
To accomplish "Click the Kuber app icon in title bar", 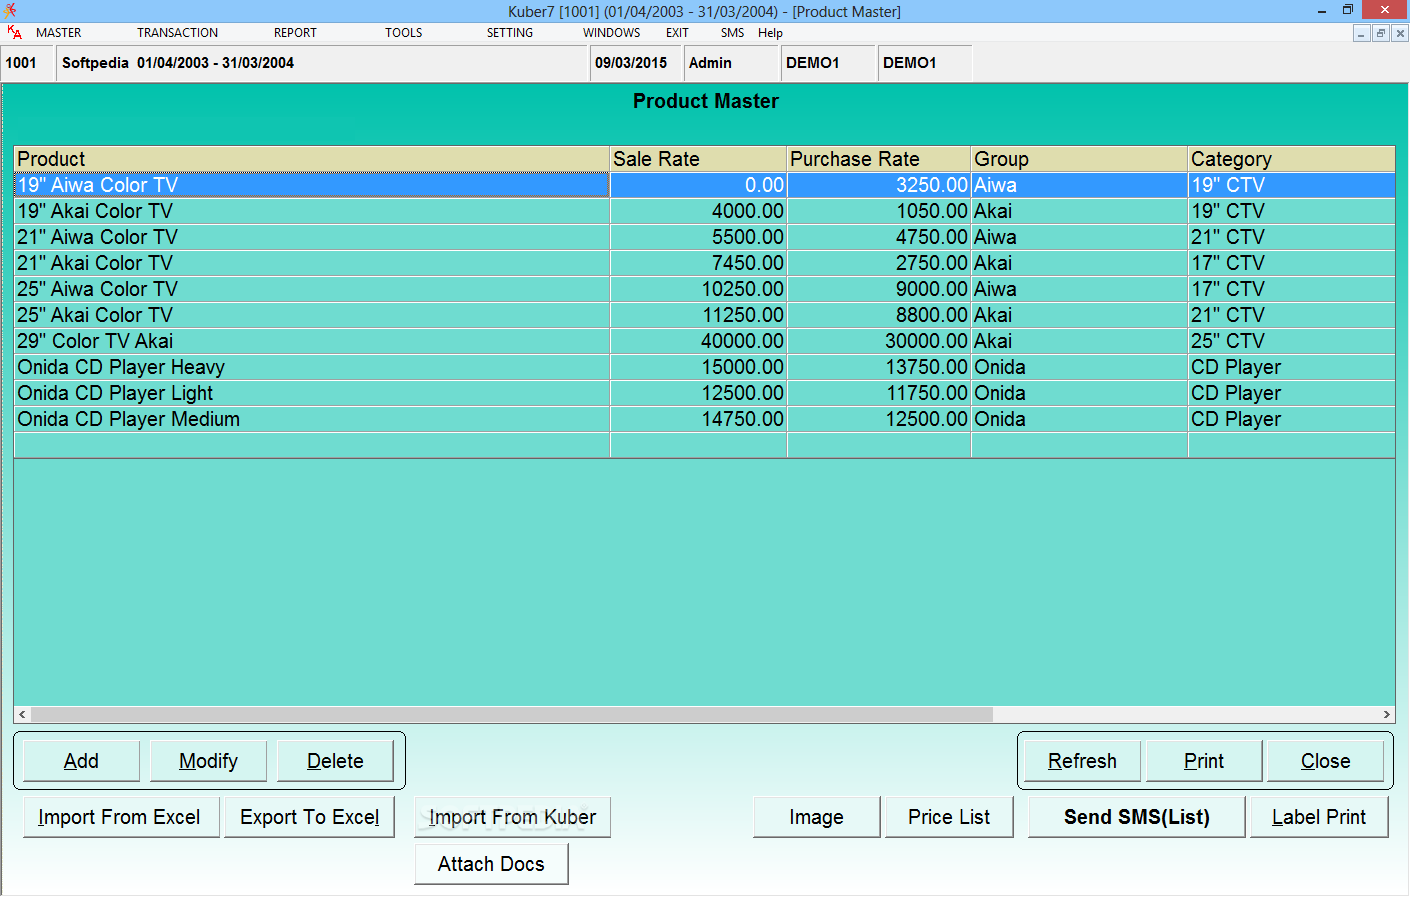I will (x=10, y=11).
